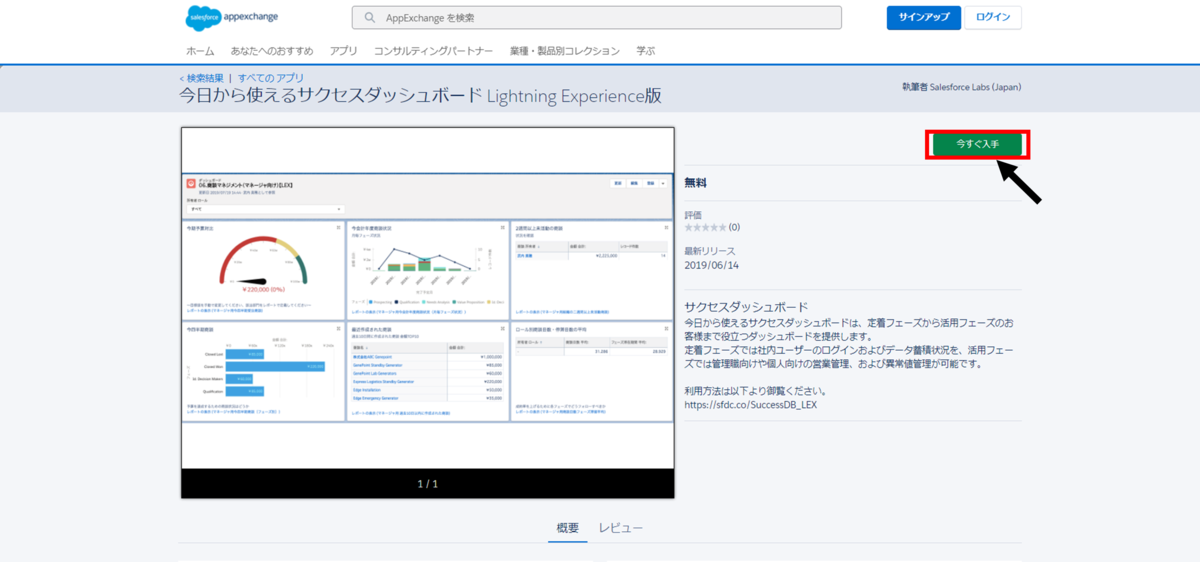Open the アプリ menu item
The height and width of the screenshot is (562, 1200).
click(x=343, y=51)
